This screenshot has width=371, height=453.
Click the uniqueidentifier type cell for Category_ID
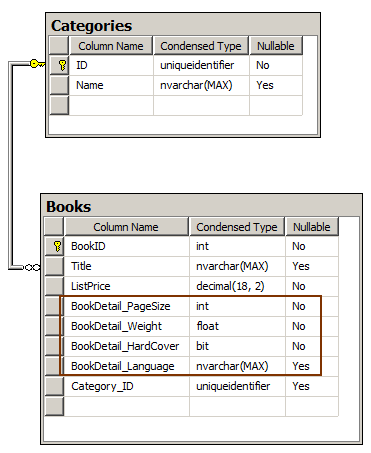(237, 386)
